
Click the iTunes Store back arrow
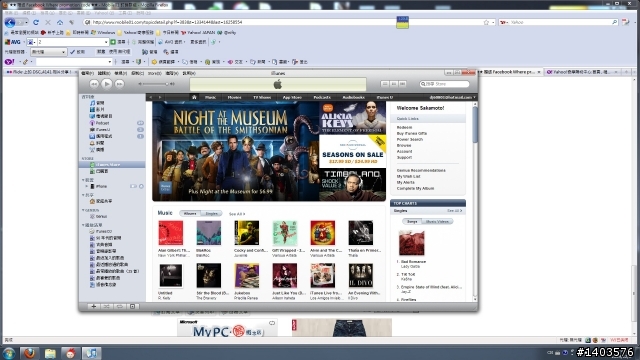click(x=151, y=97)
